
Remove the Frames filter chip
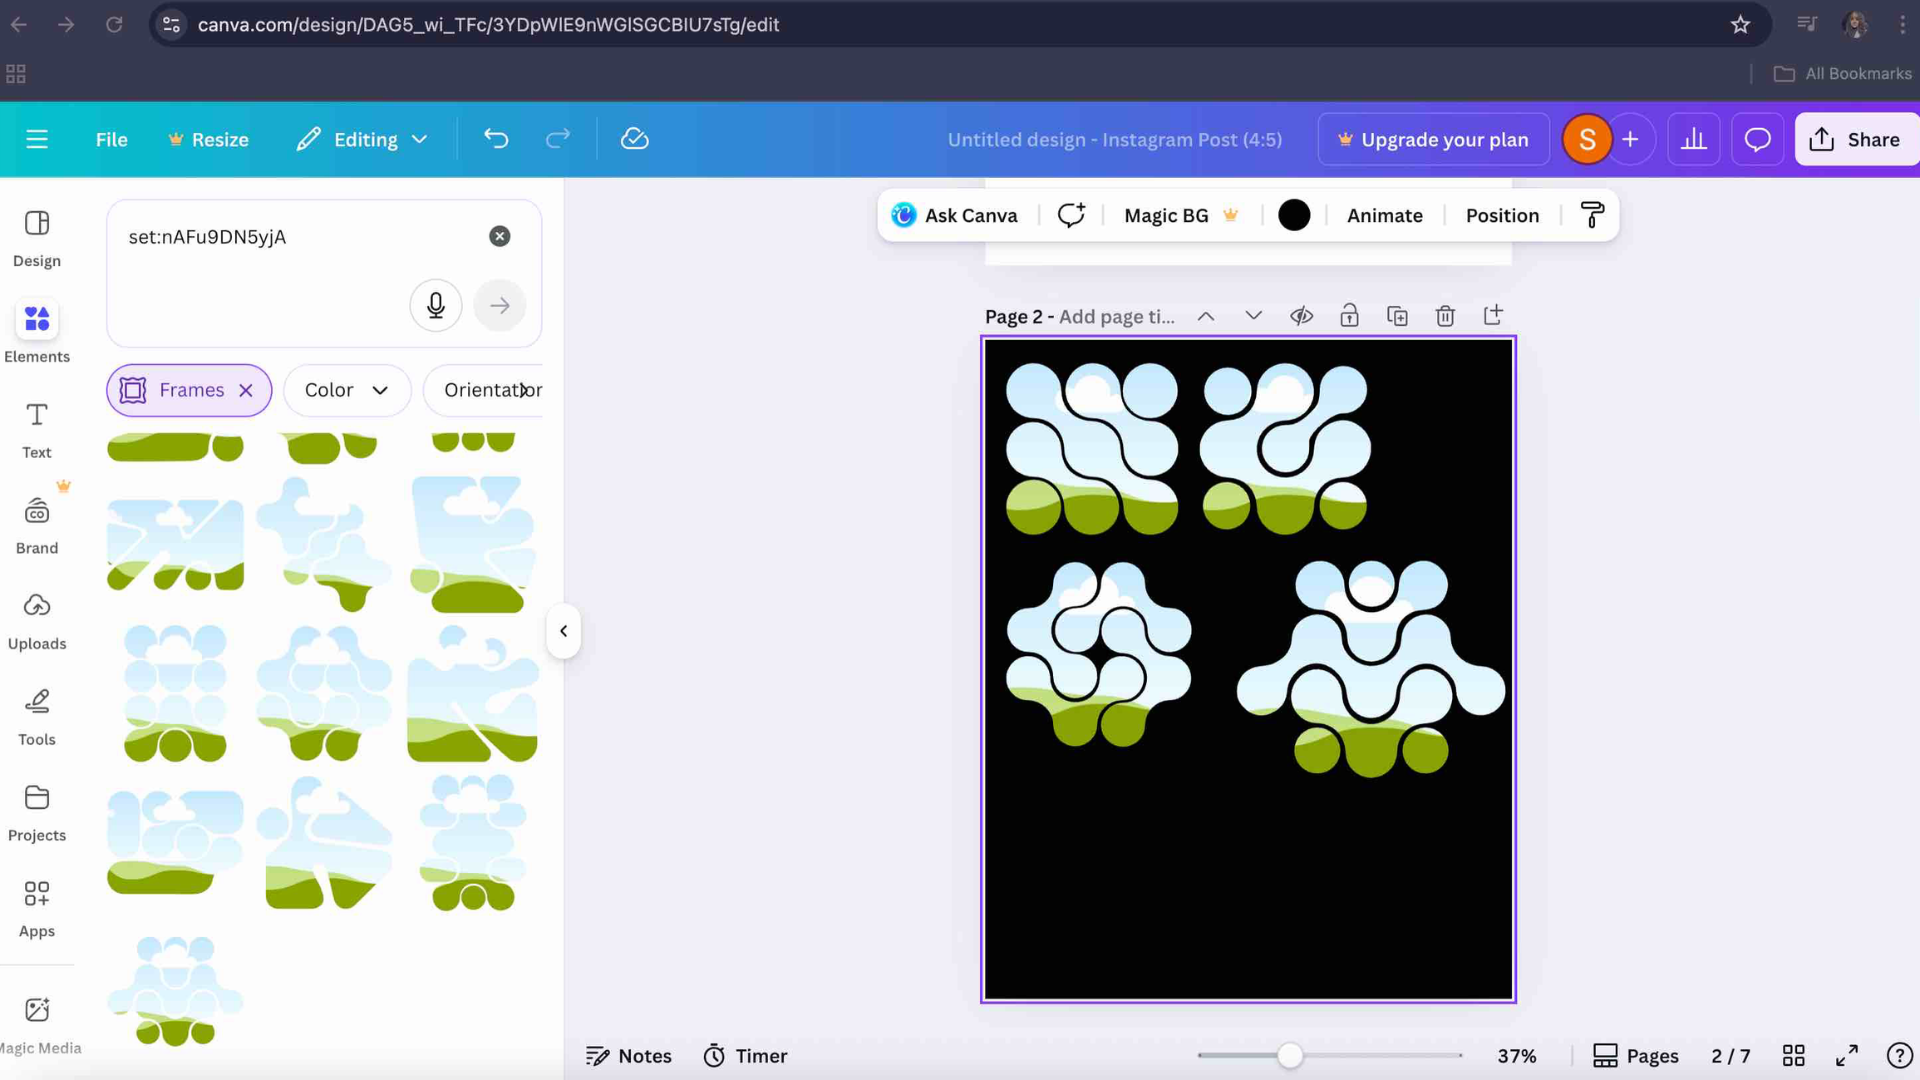(246, 390)
